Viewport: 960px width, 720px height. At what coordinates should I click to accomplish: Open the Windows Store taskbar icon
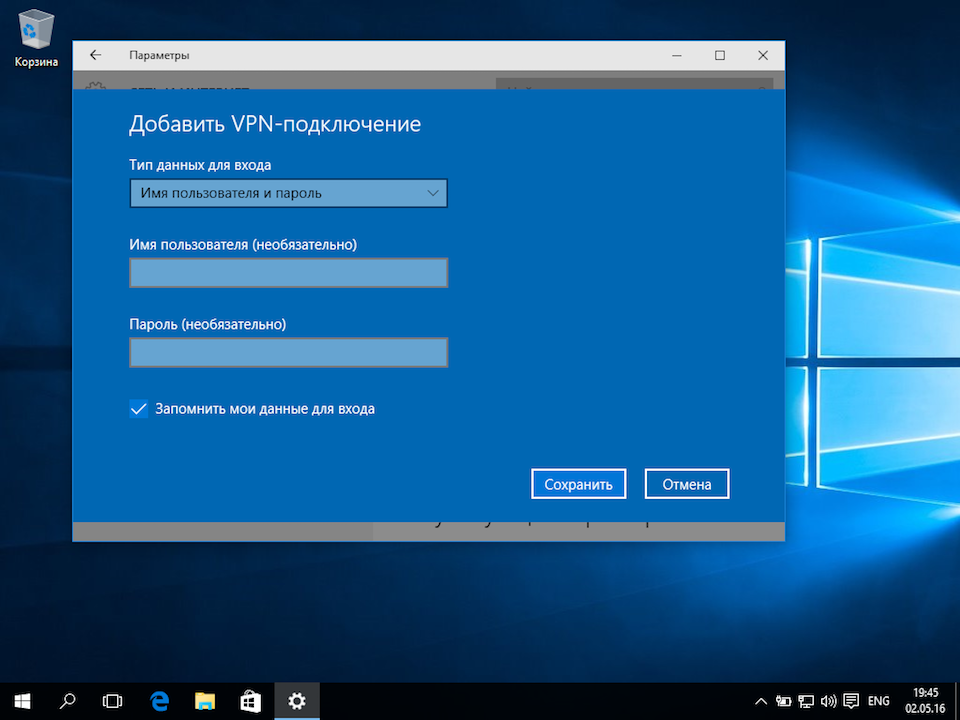point(250,701)
